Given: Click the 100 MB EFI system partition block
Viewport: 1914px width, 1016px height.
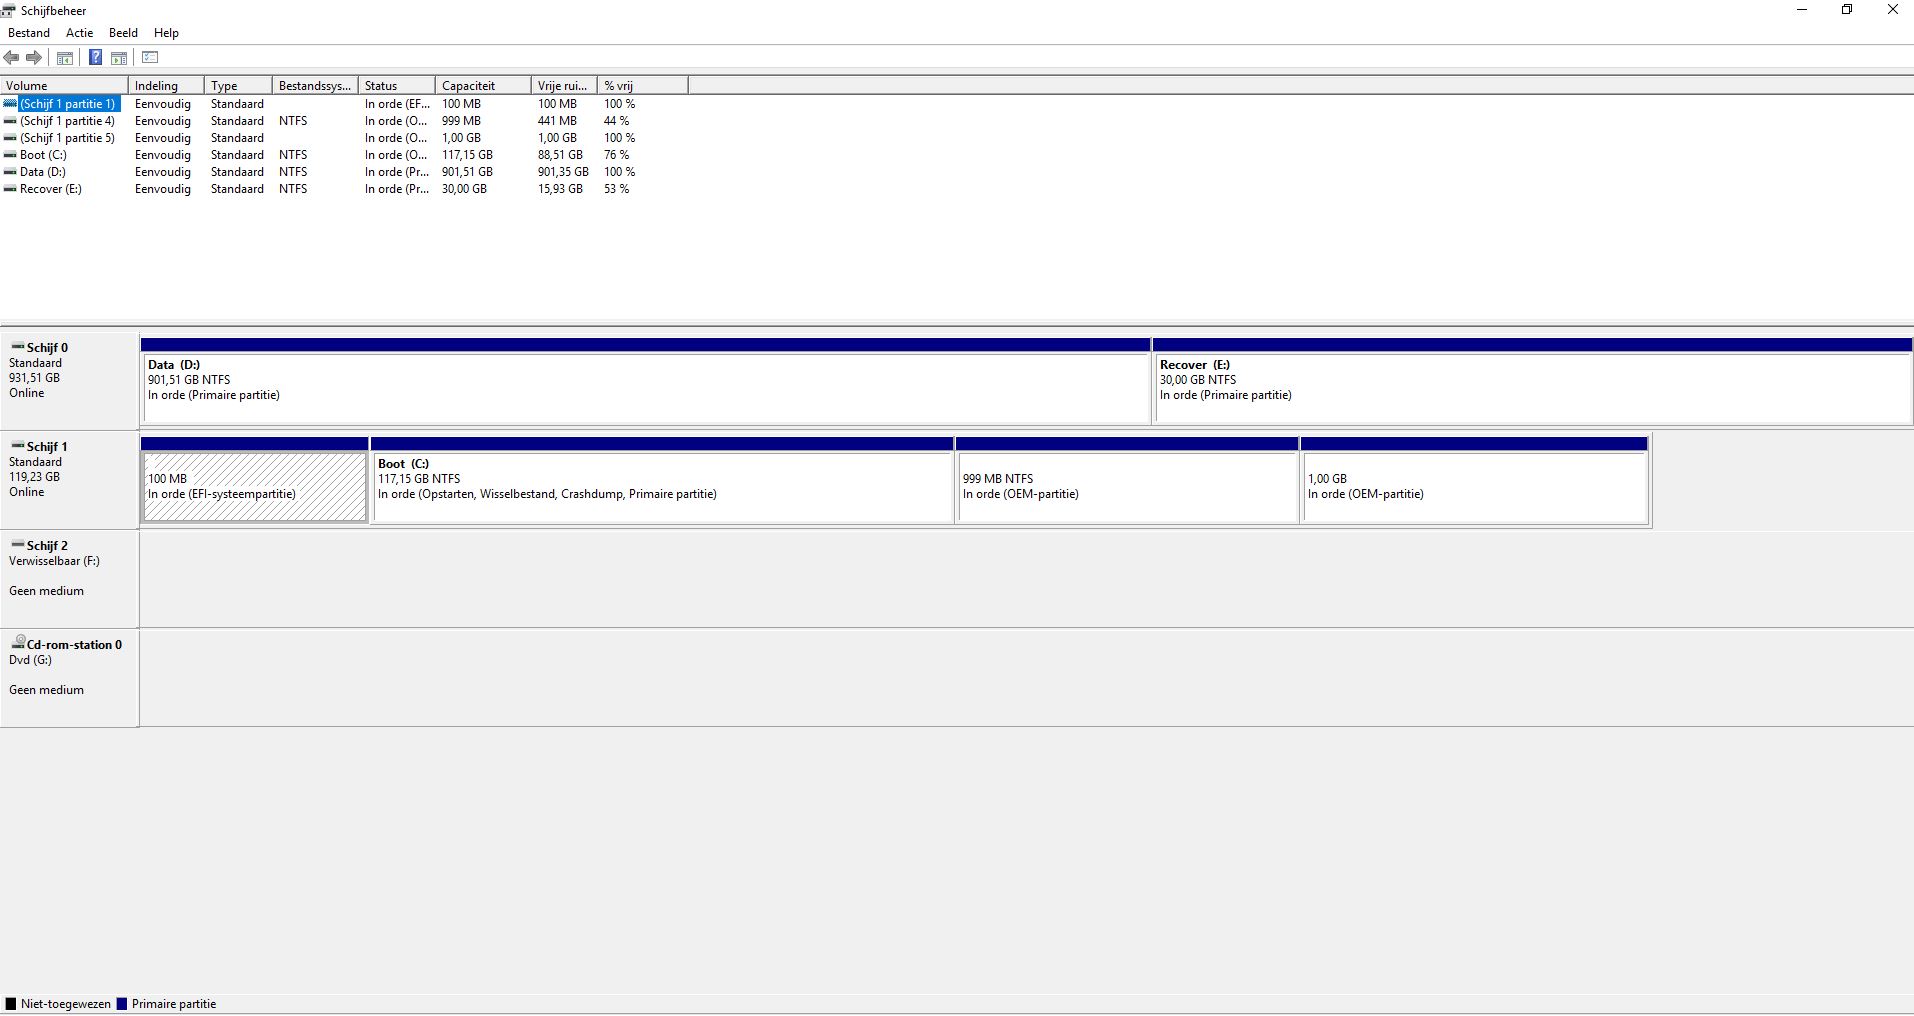Looking at the screenshot, I should (x=254, y=487).
